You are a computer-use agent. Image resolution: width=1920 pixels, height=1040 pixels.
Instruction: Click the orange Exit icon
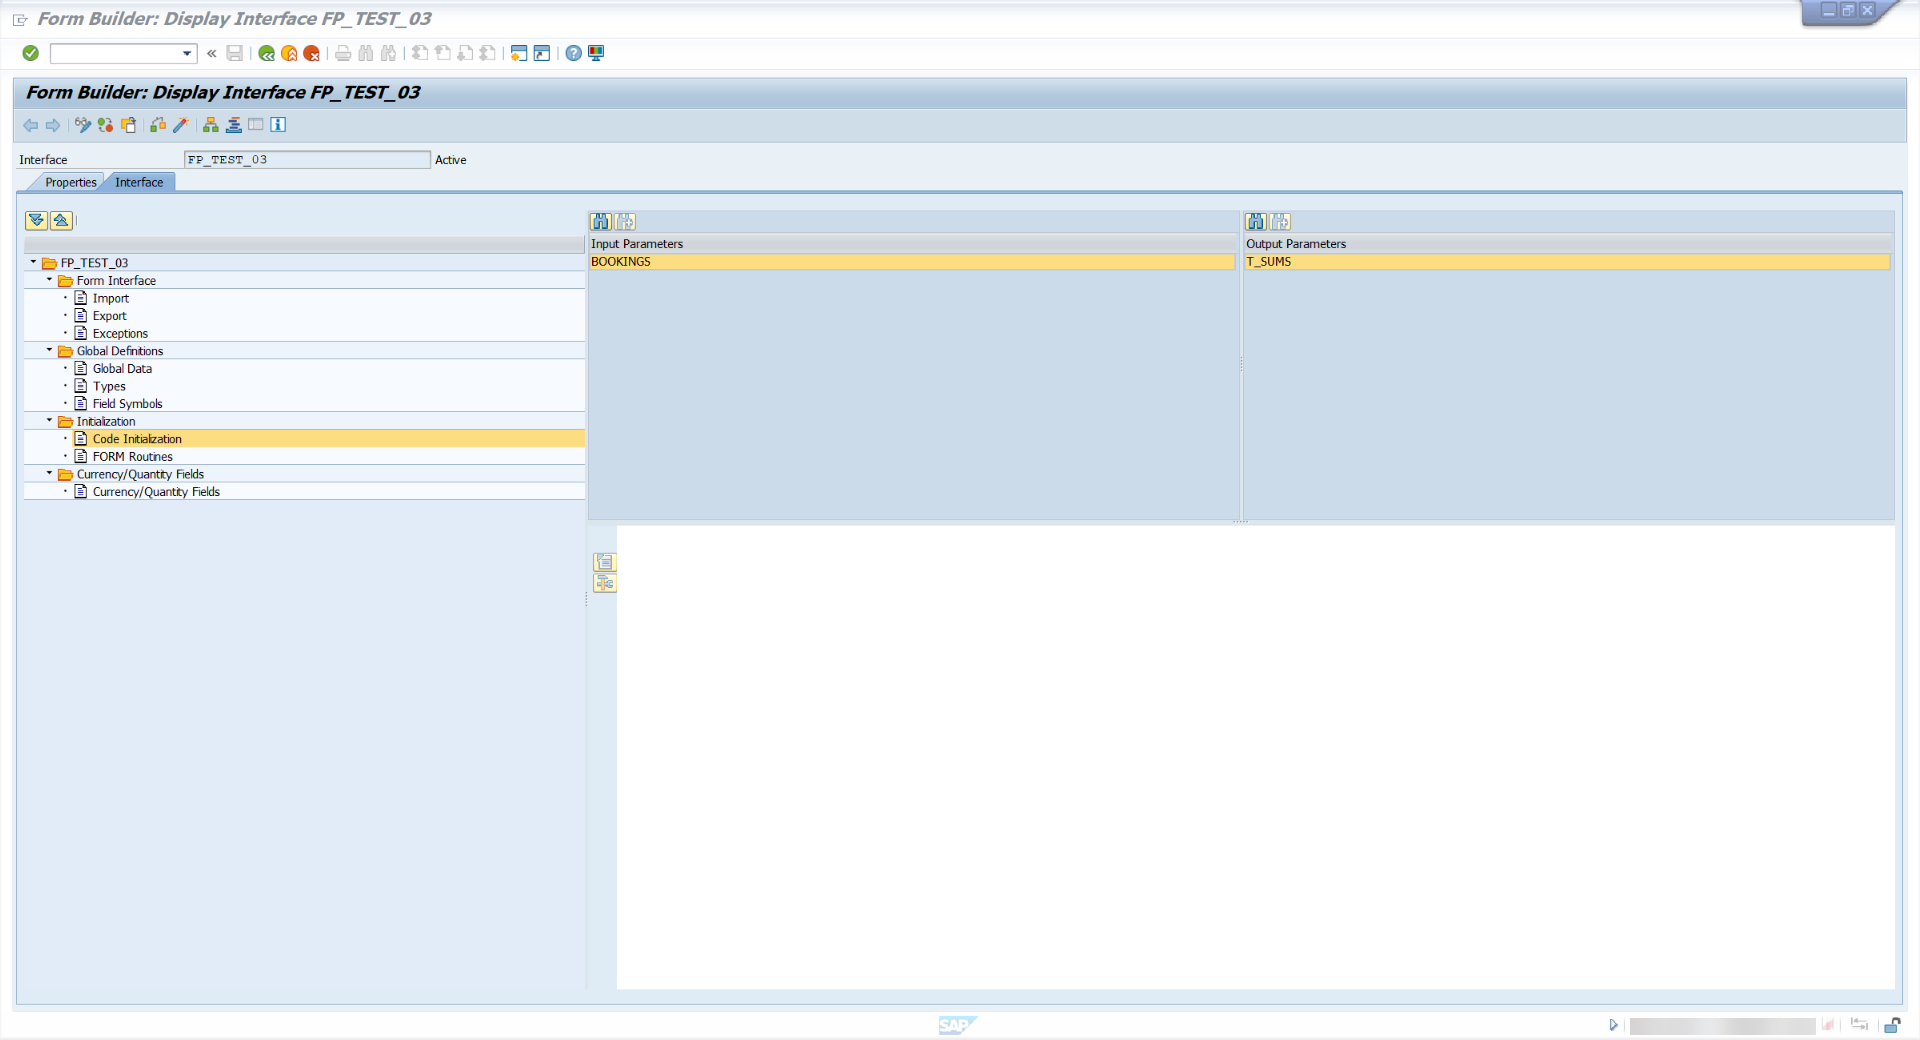pos(289,53)
